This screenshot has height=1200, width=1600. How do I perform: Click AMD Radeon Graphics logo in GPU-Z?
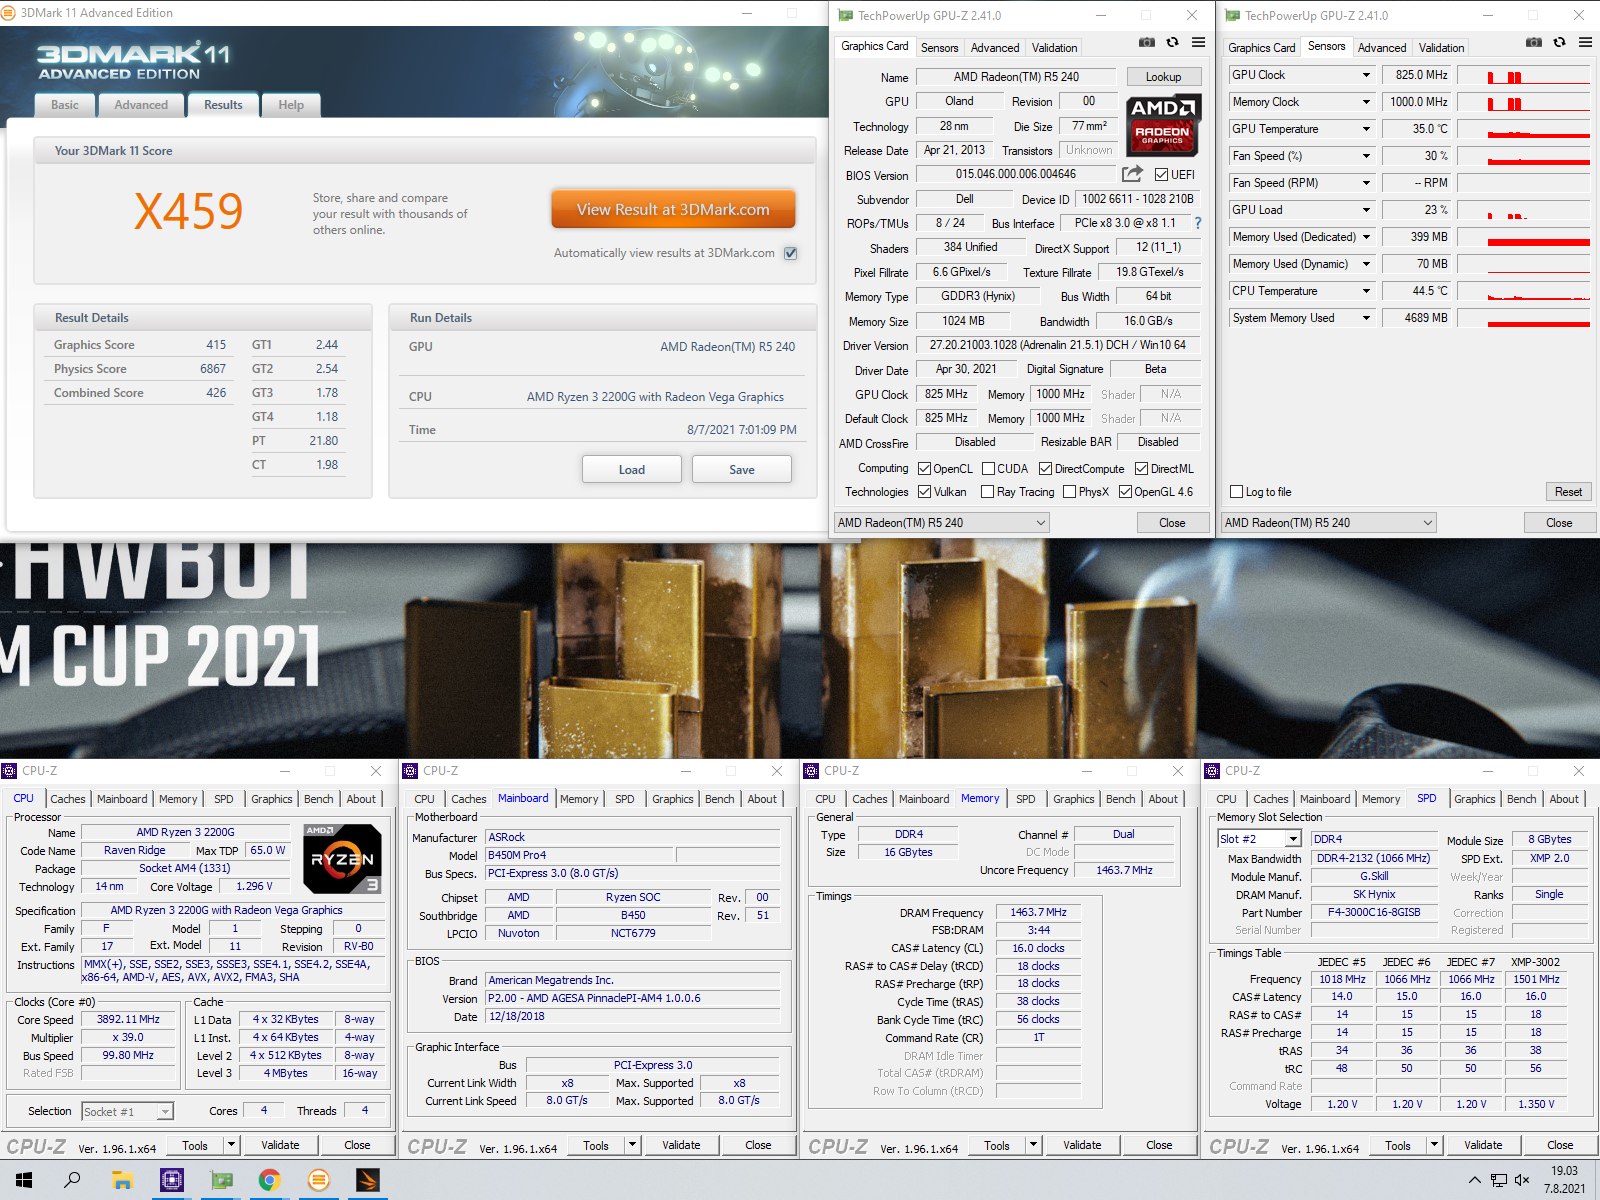pyautogui.click(x=1163, y=125)
